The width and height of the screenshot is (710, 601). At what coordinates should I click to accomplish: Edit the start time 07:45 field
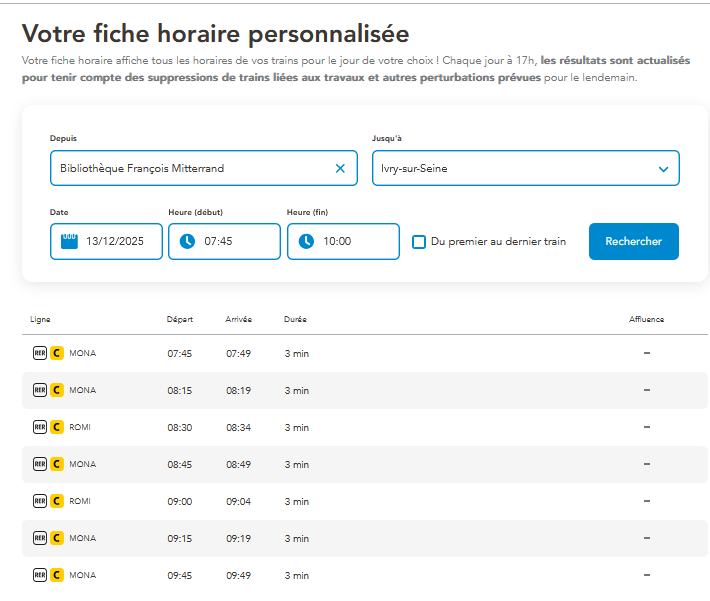pos(225,241)
